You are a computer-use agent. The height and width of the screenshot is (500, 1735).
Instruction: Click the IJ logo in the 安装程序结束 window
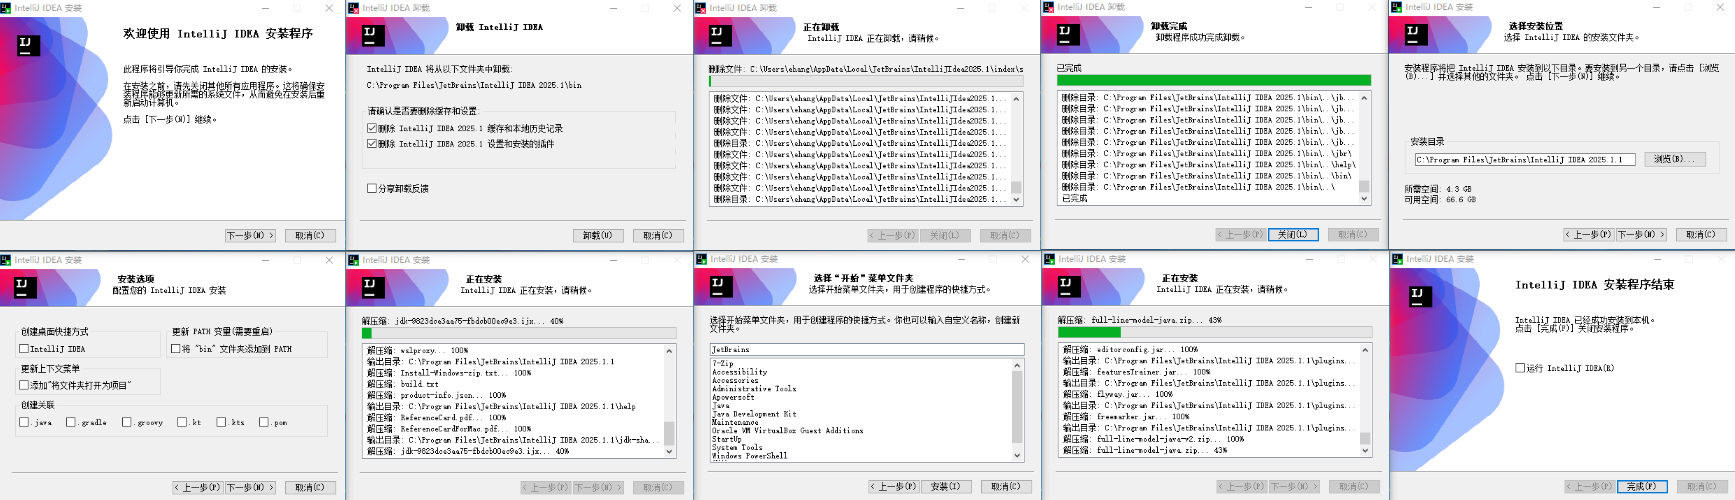(1420, 296)
